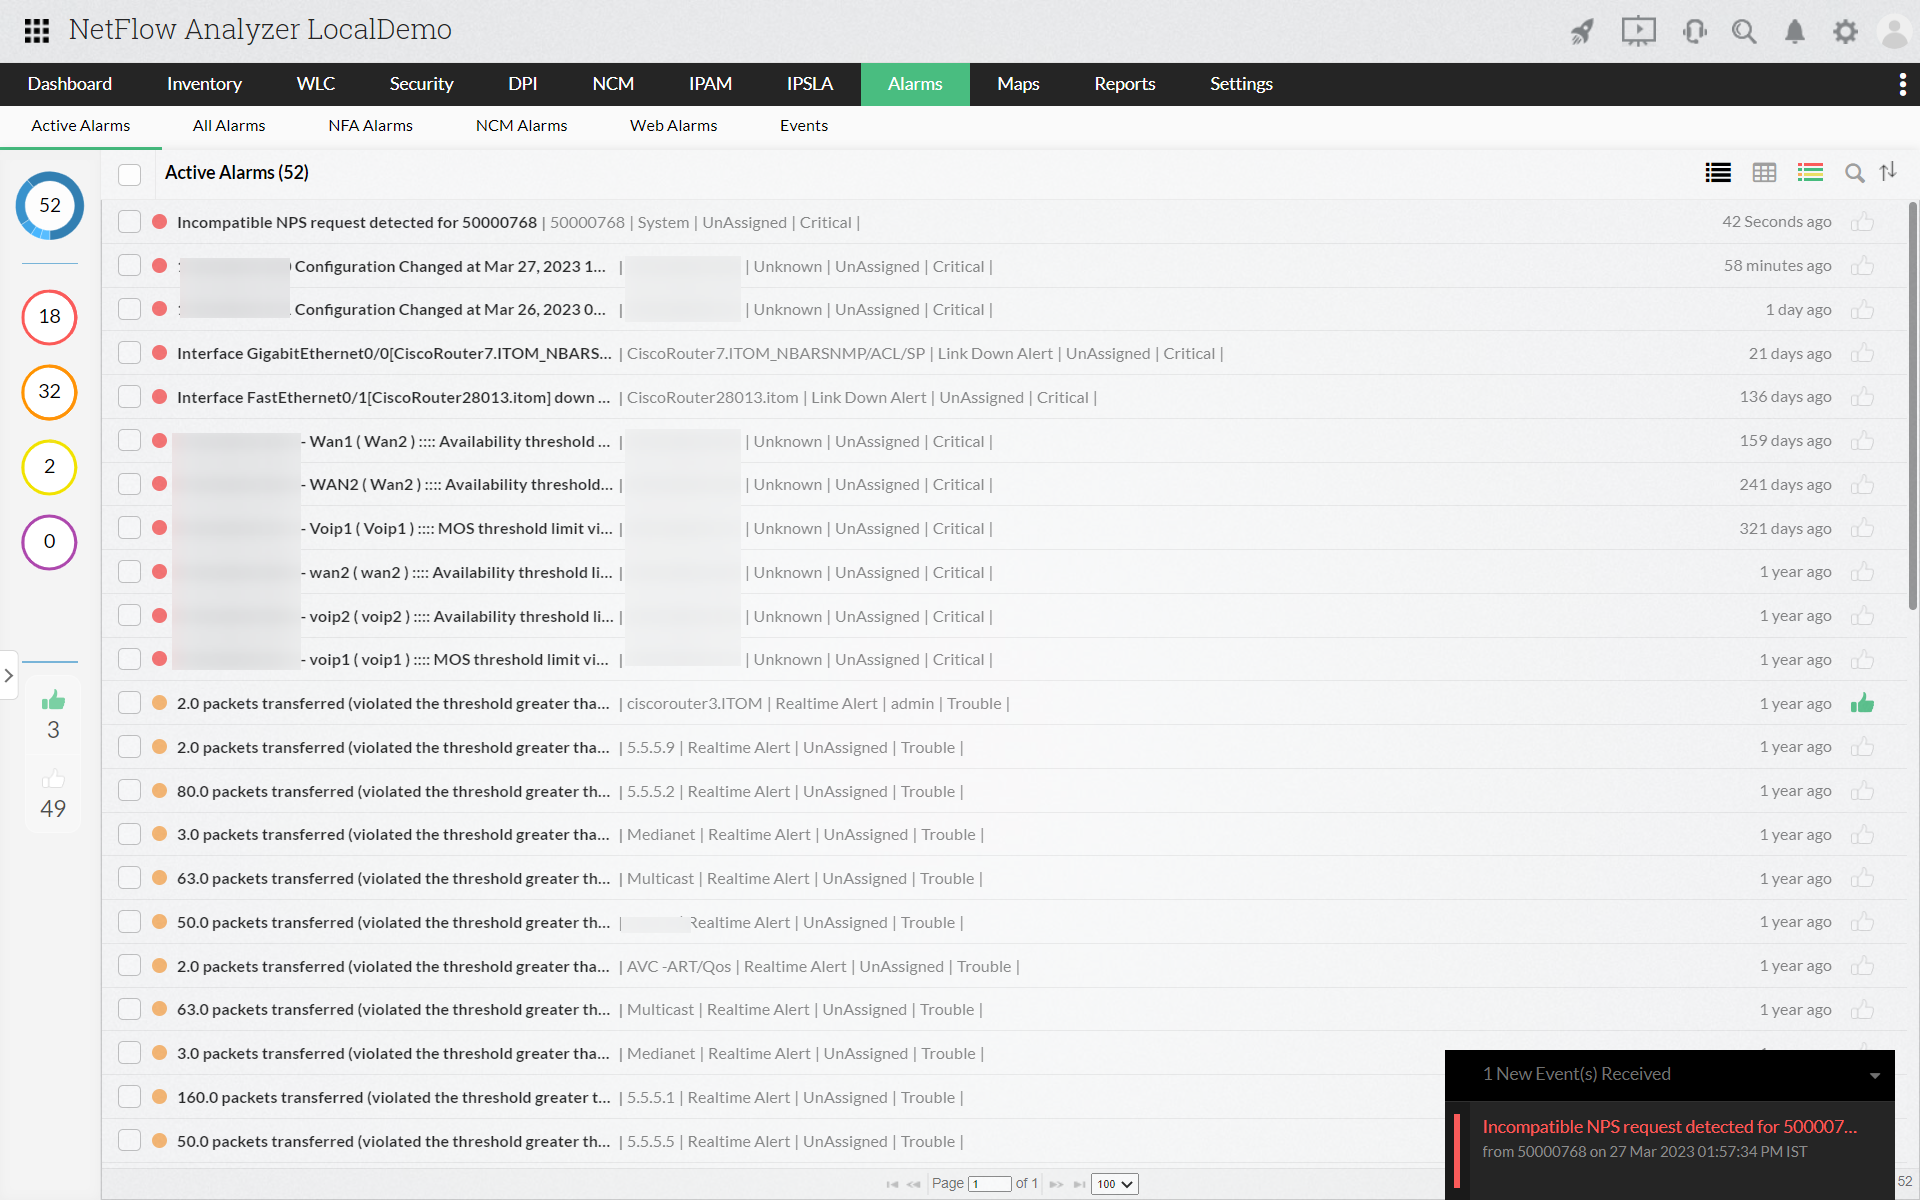Screen dimensions: 1920x1200
Task: Open the search icon in alarms toolbar
Action: tap(1854, 173)
